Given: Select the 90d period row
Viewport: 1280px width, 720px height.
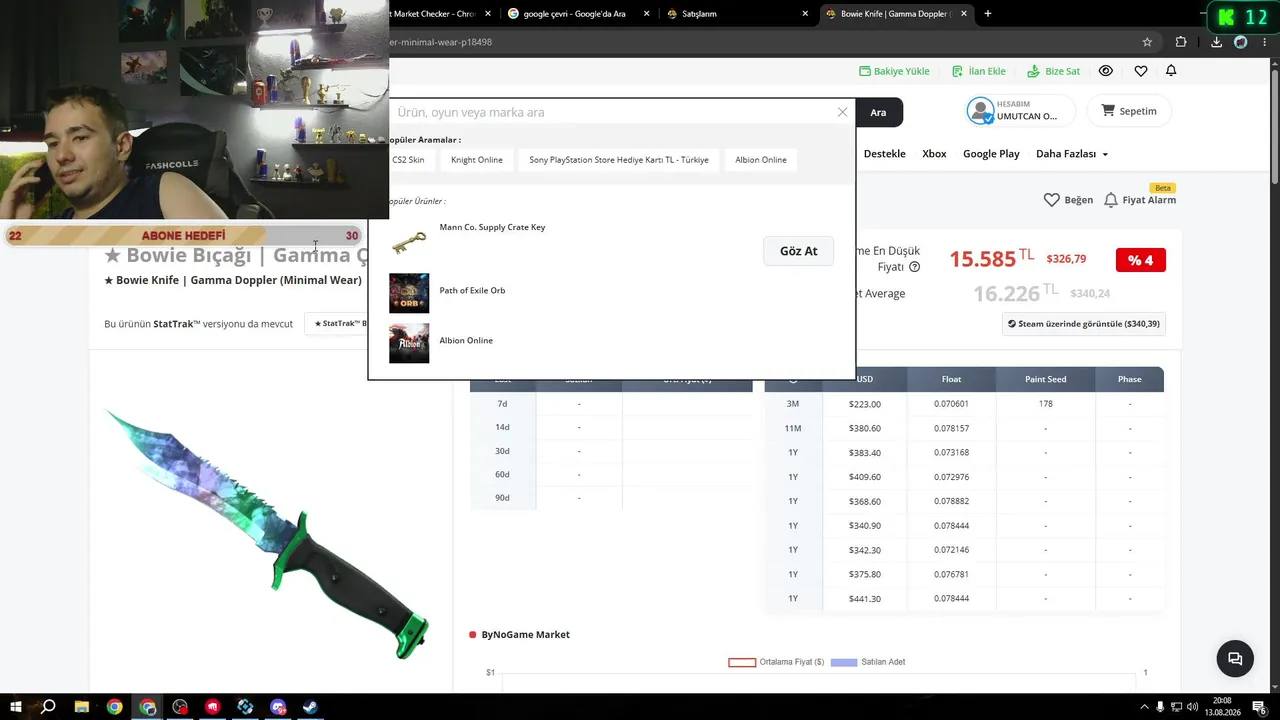Looking at the screenshot, I should (611, 498).
